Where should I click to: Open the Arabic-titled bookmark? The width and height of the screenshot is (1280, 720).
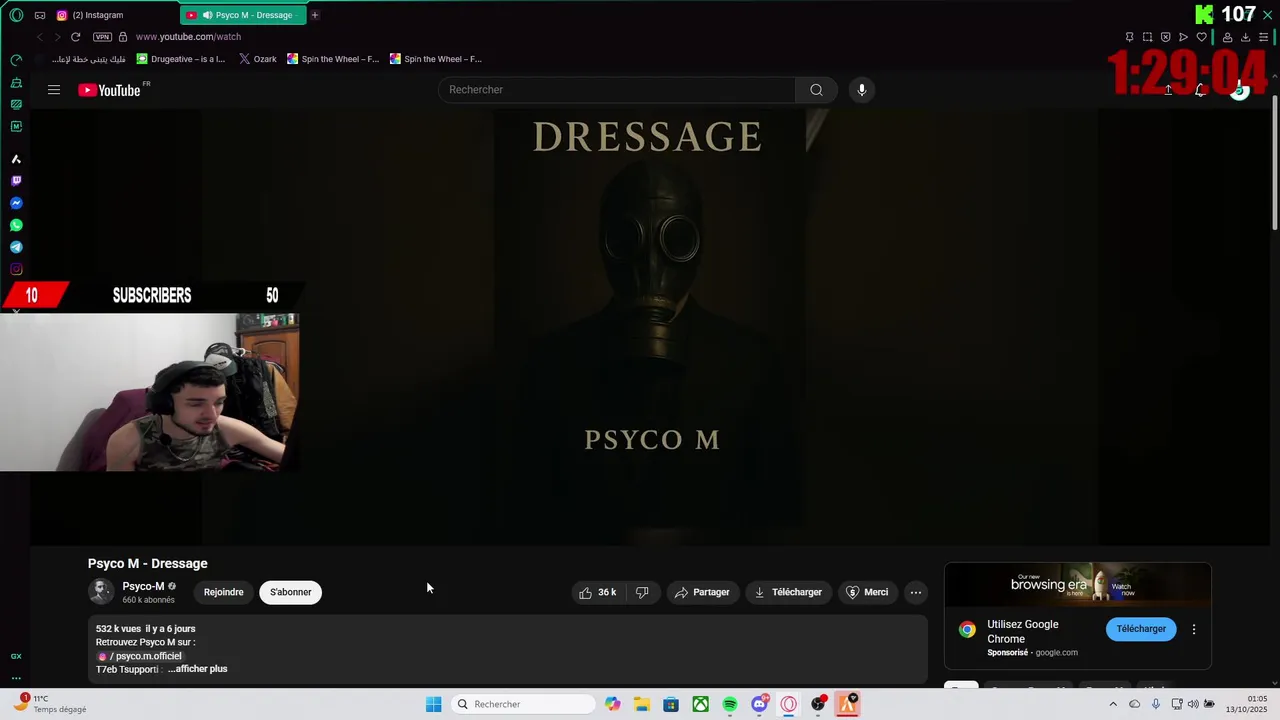tap(82, 59)
